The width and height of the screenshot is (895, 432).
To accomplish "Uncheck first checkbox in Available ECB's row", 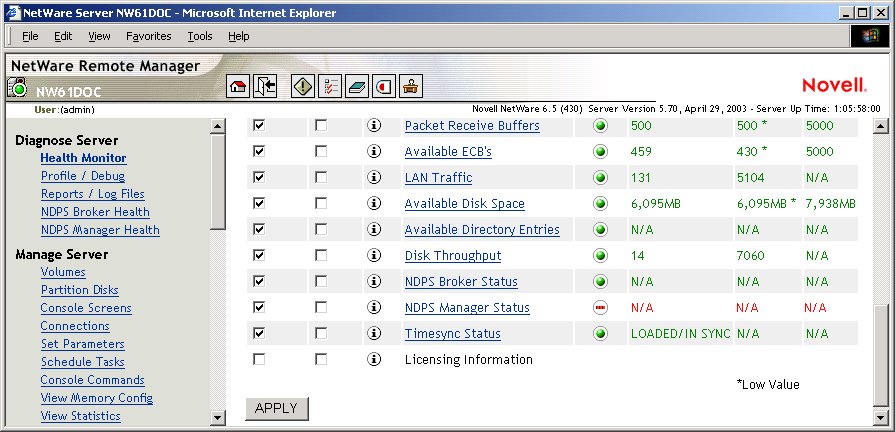I will pos(259,151).
